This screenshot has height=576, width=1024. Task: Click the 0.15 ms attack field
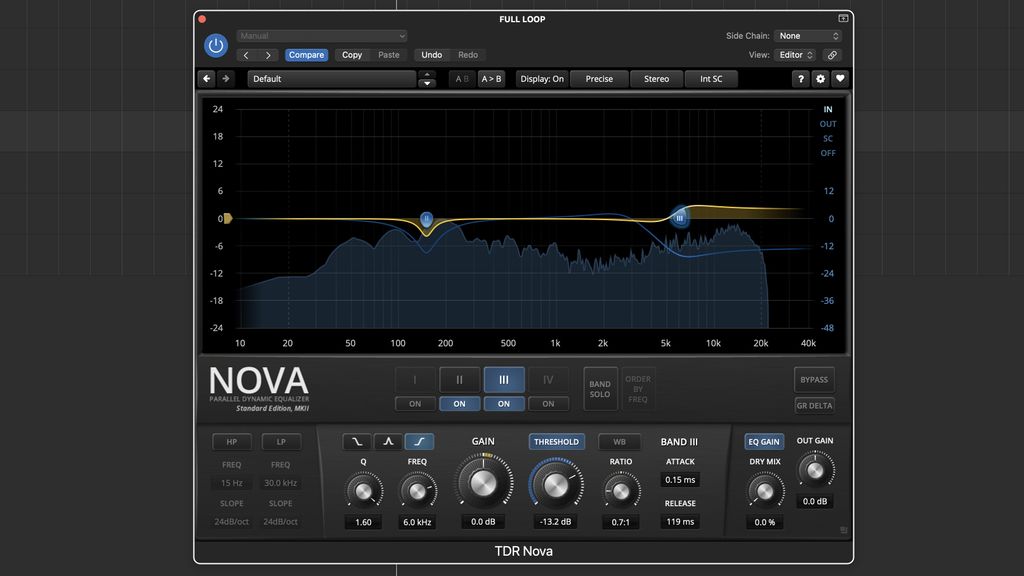680,479
